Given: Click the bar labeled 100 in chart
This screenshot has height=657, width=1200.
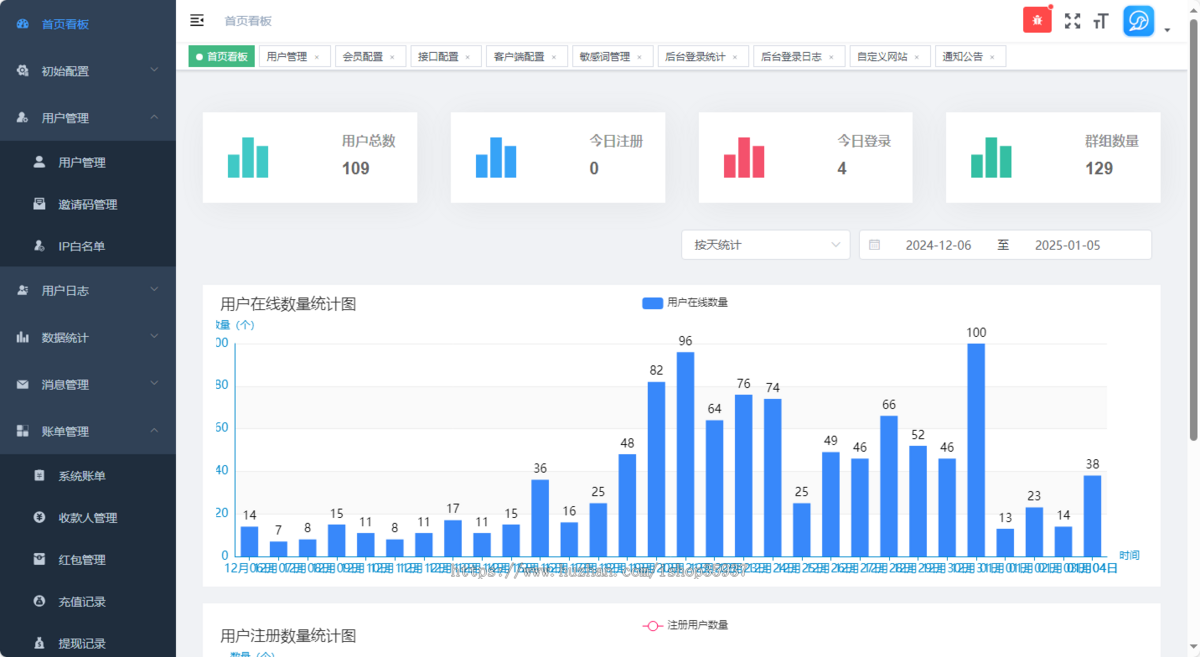Looking at the screenshot, I should coord(976,450).
